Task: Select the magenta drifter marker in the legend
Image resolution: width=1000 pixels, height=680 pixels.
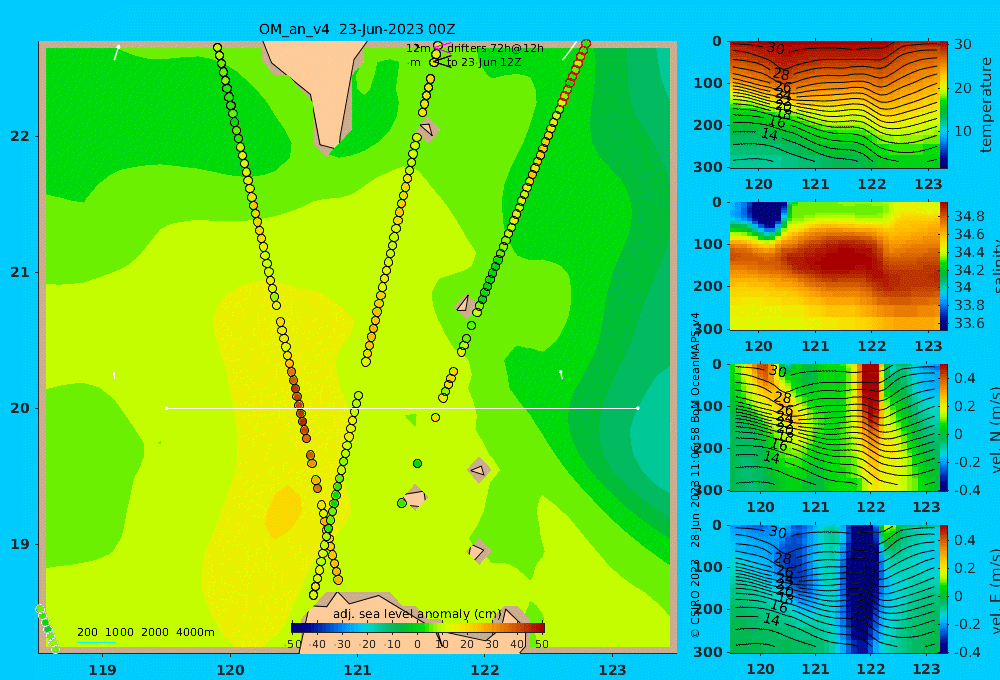Action: click(440, 46)
